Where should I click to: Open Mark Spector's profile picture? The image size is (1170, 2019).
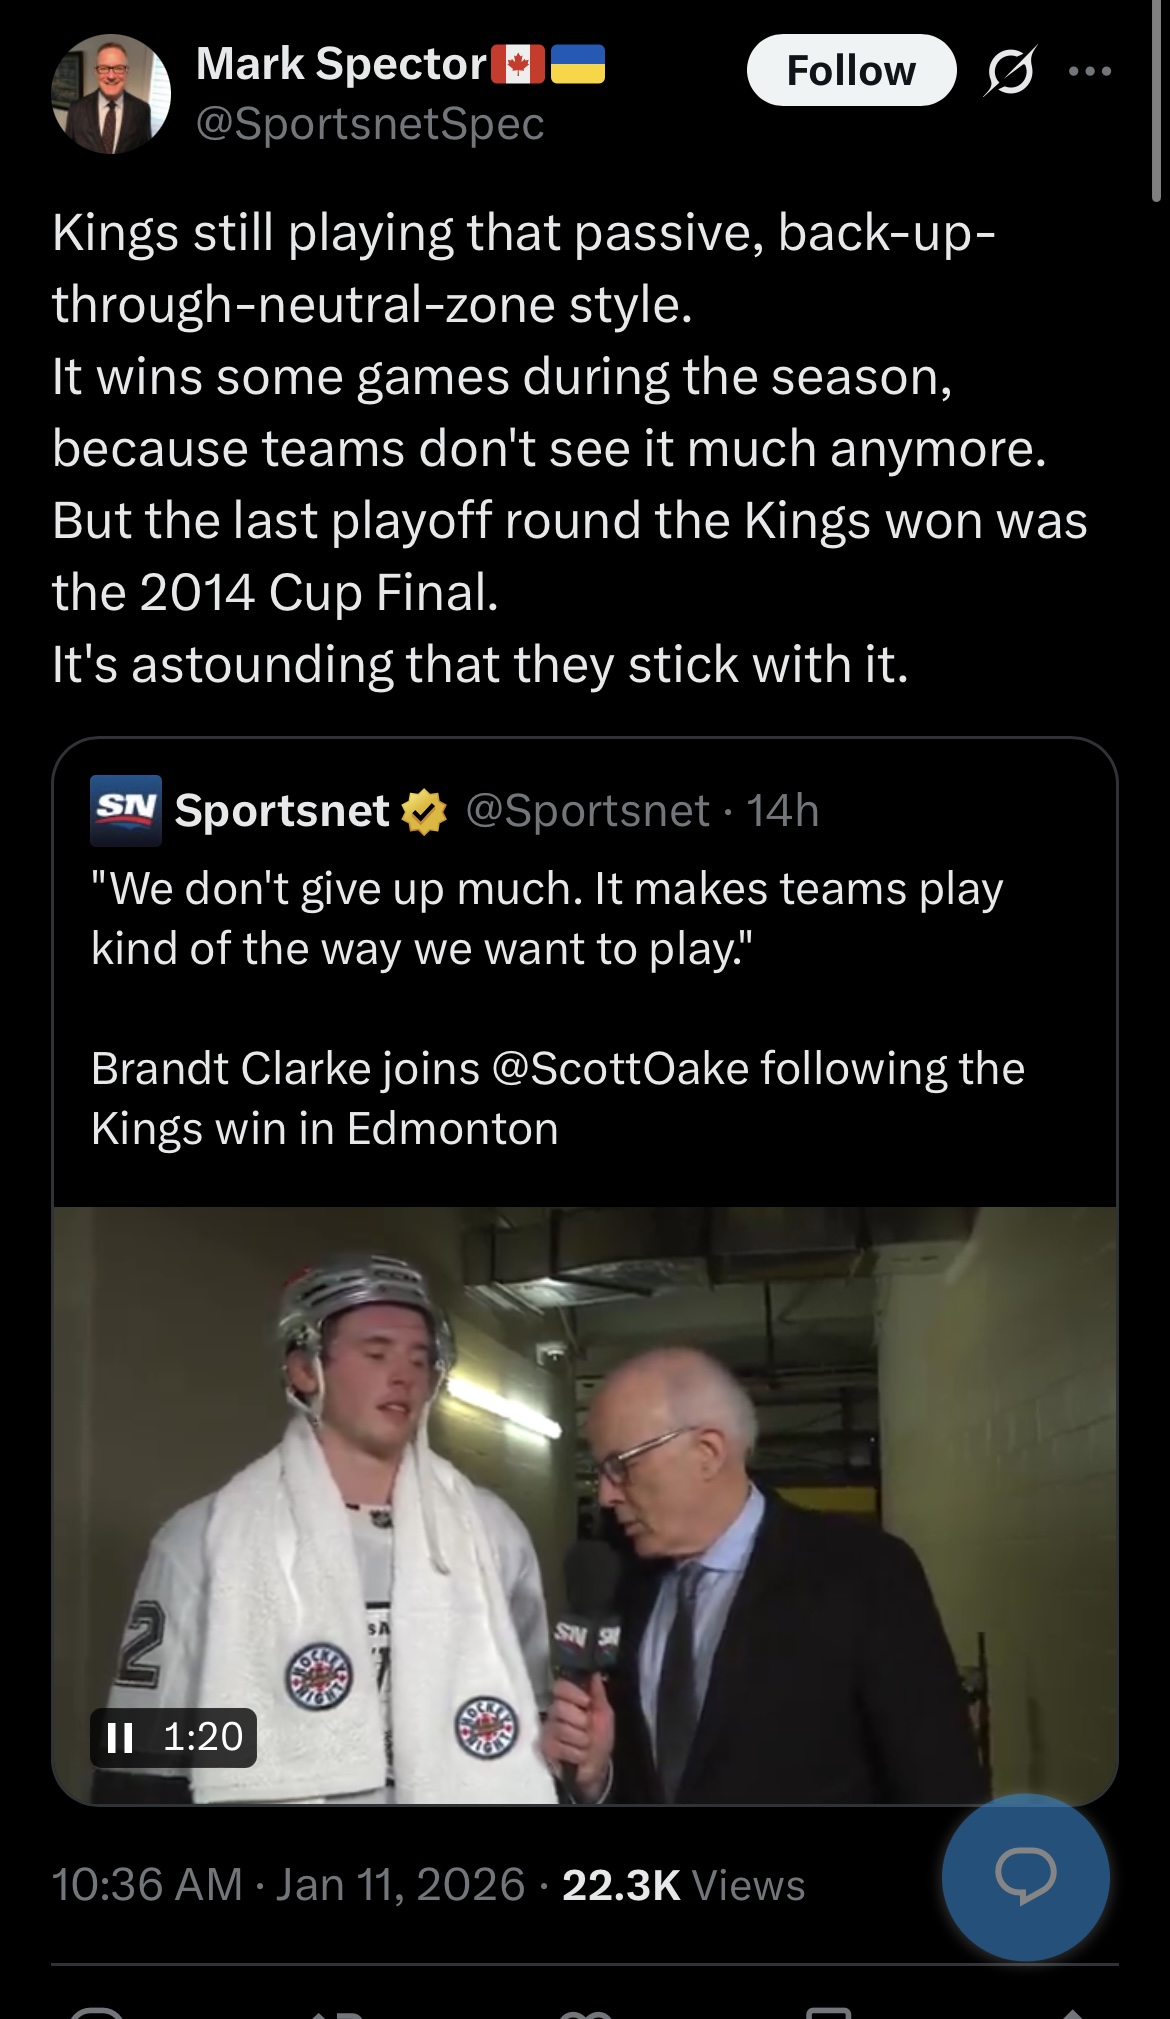[111, 94]
